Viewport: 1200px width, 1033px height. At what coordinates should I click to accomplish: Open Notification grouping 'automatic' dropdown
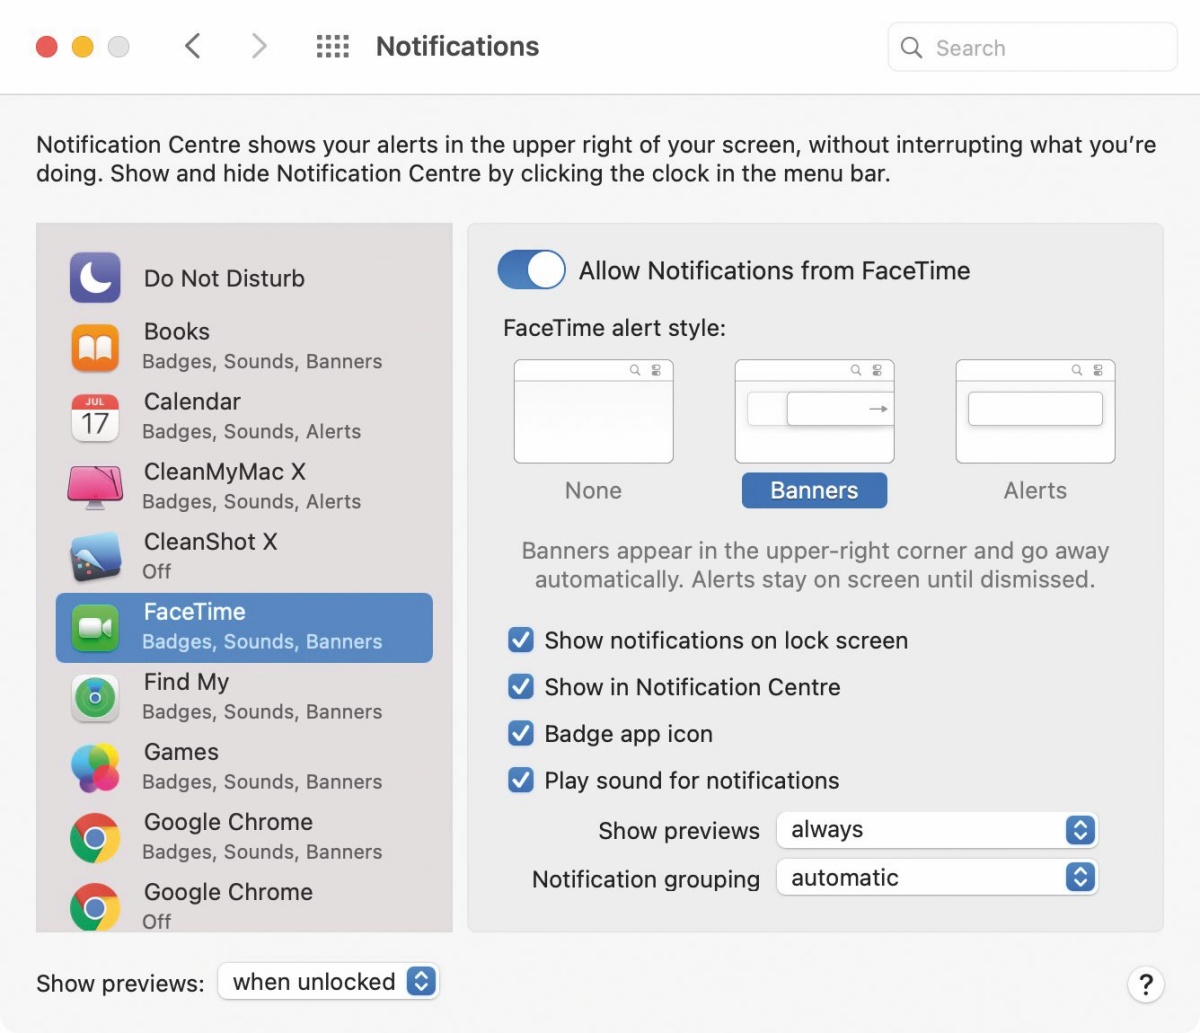pos(937,878)
